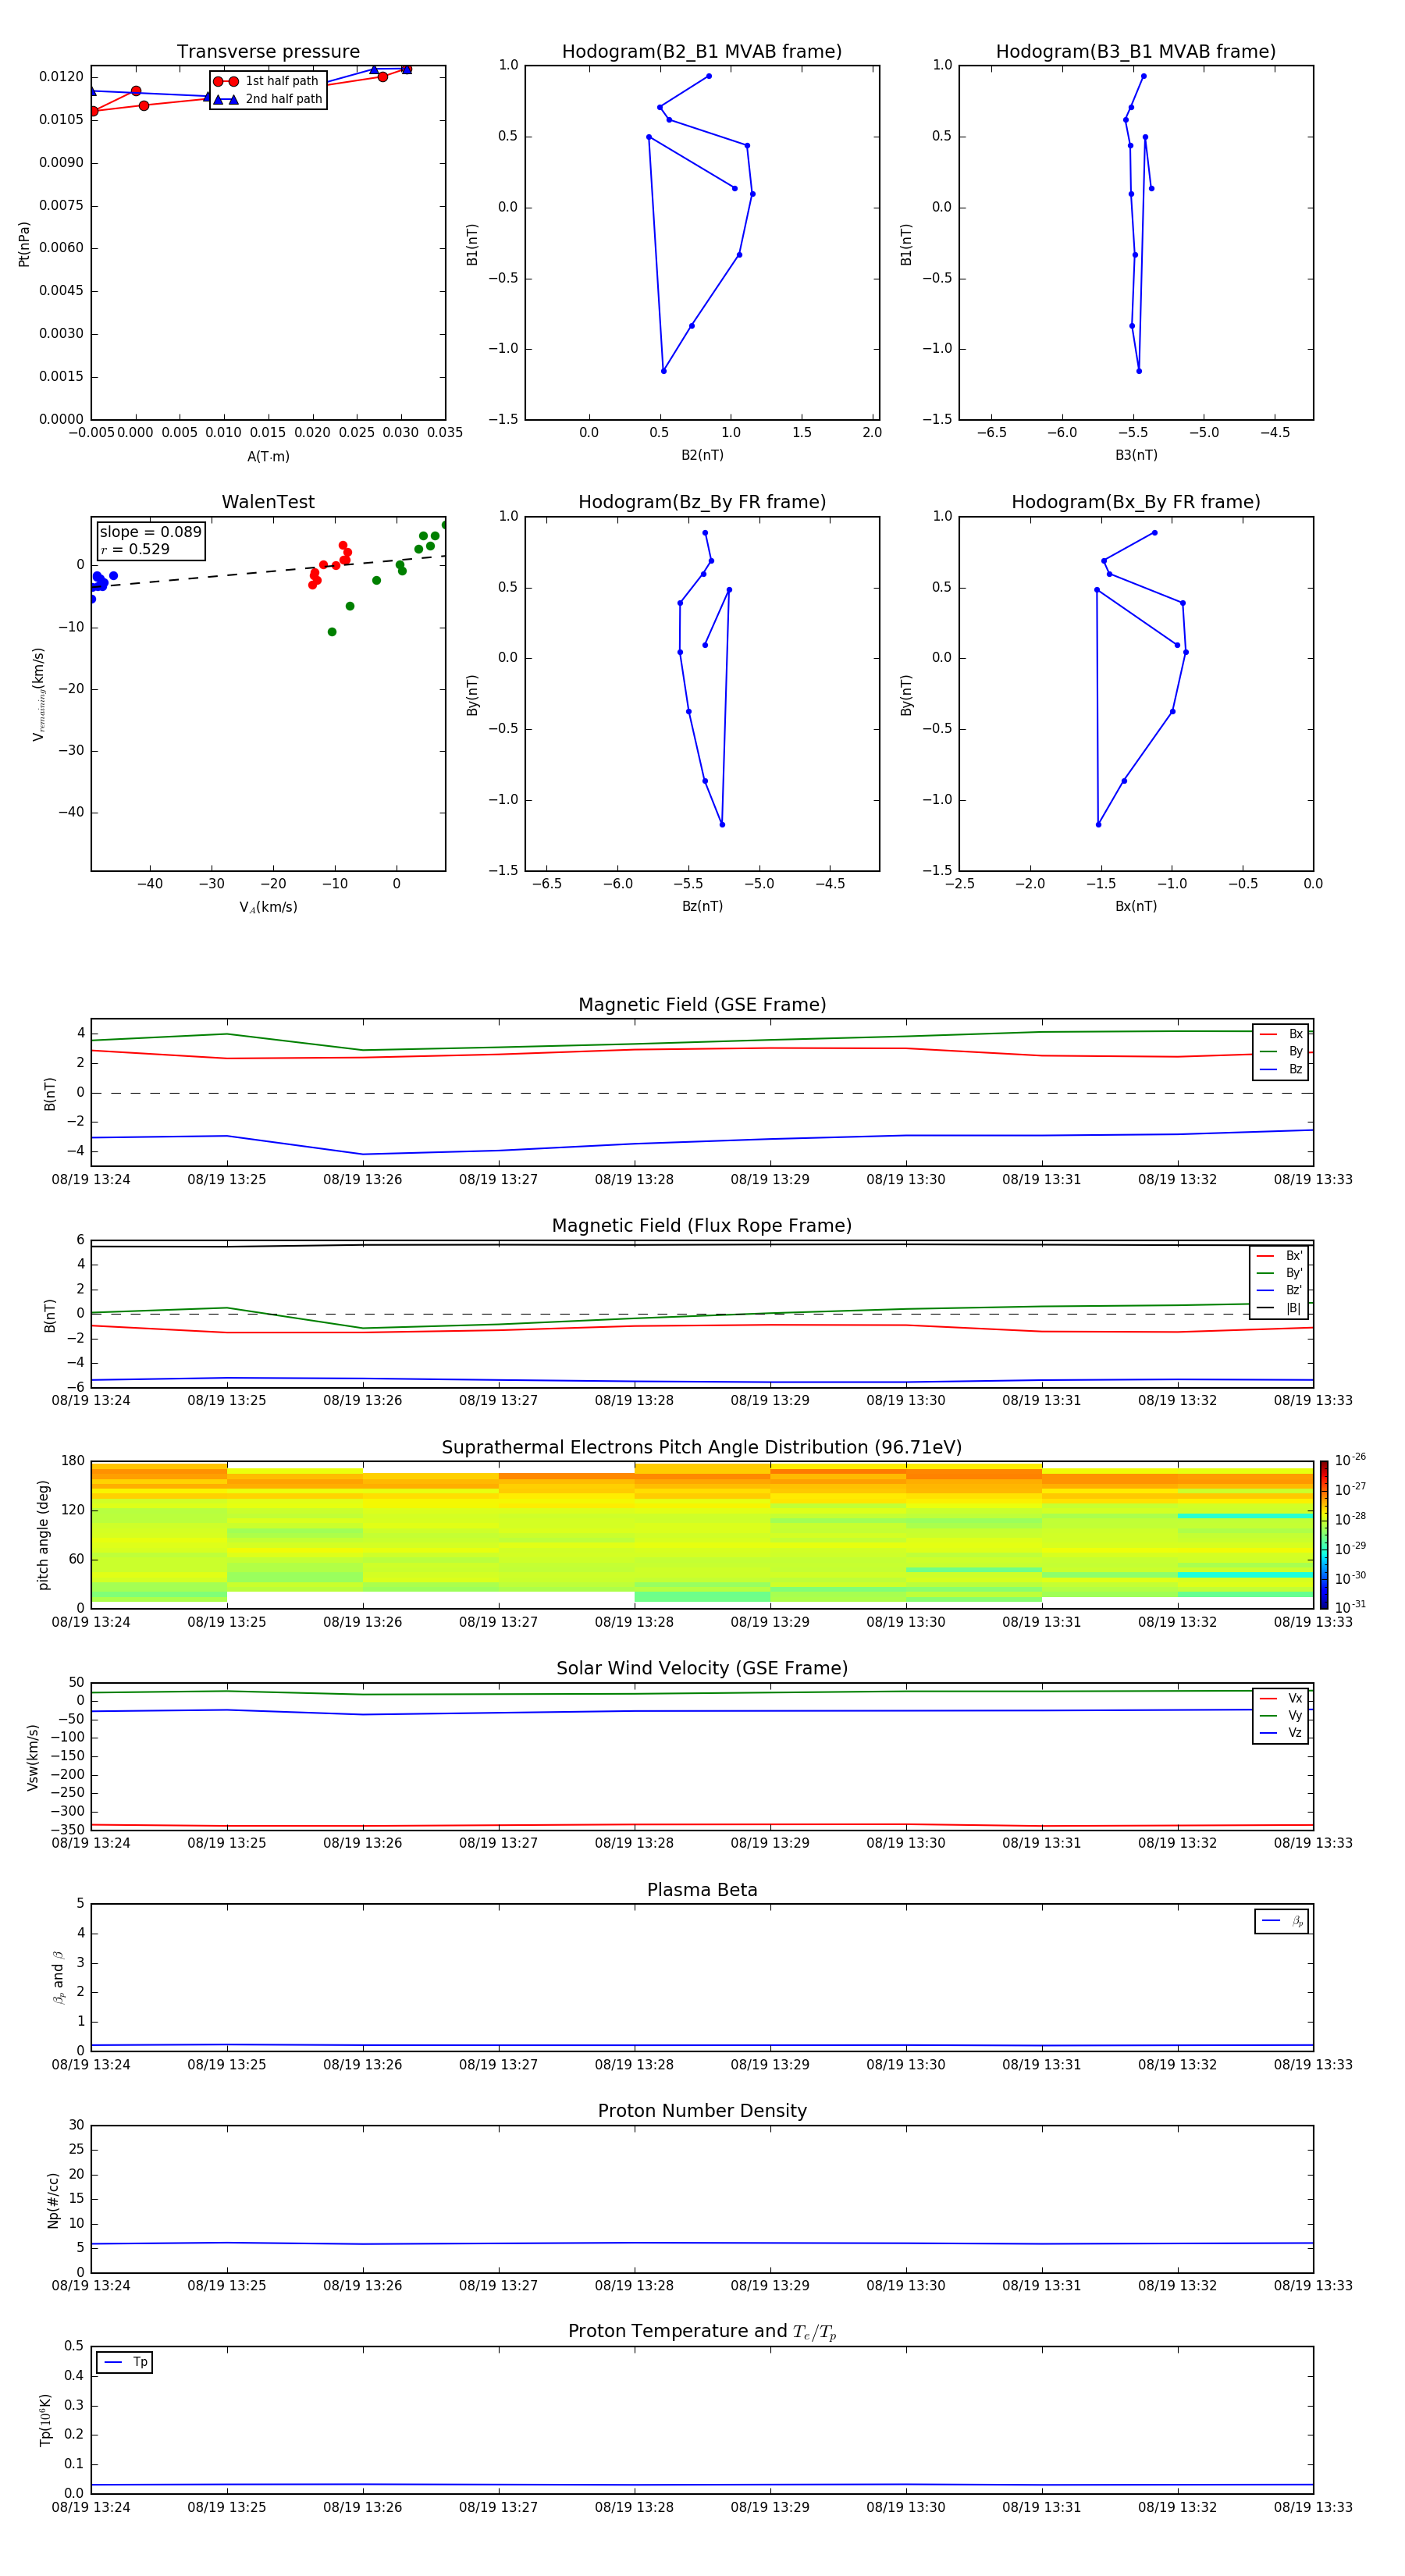The height and width of the screenshot is (2576, 1405).
Task: Select Bz' in the Flux Rope legend
Action: click(1279, 1290)
